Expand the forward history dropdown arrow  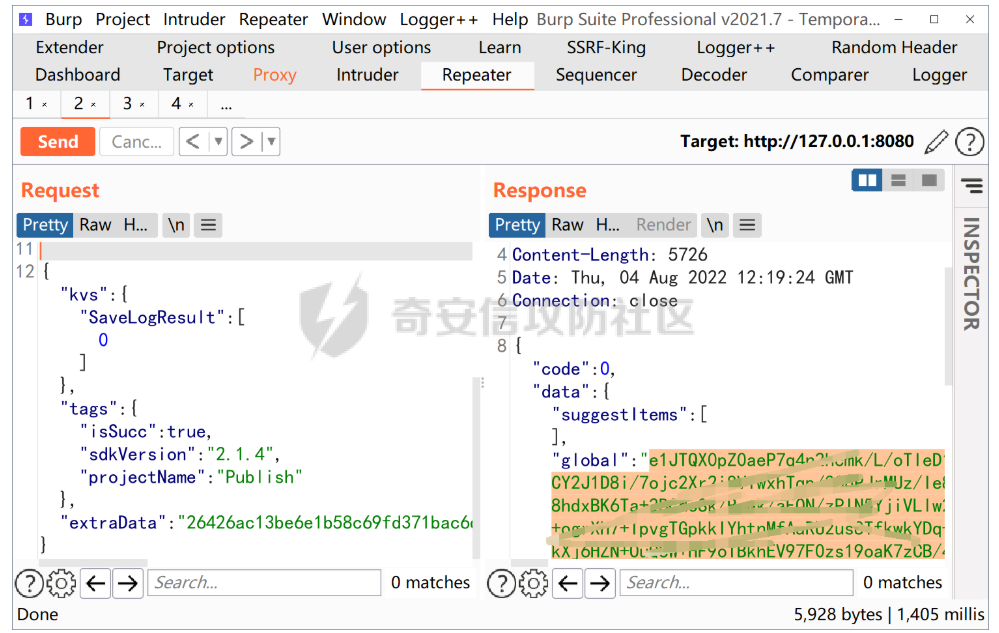coord(271,141)
